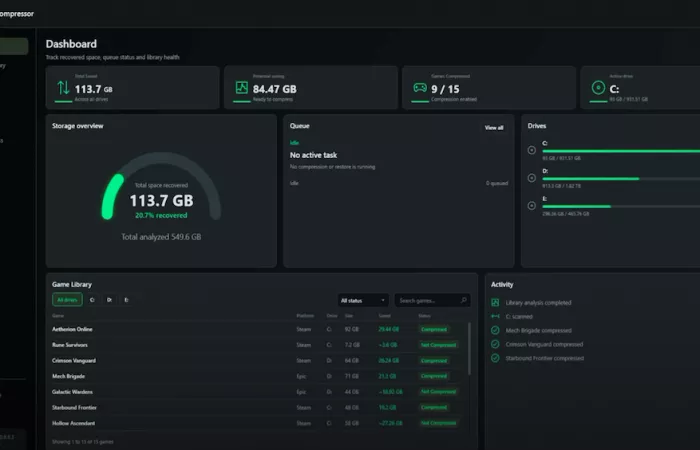Filter Game Library by D: drive
The height and width of the screenshot is (450, 700).
109,300
